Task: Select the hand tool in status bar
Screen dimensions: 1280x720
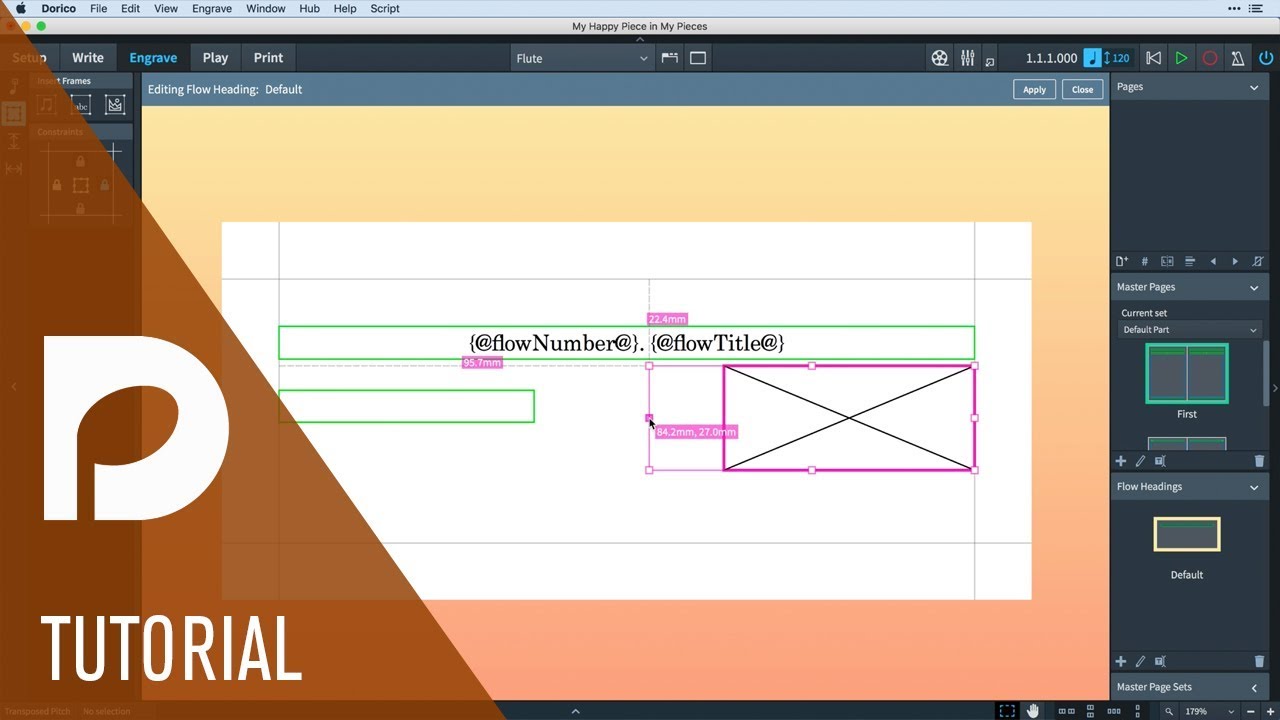Action: [1033, 711]
